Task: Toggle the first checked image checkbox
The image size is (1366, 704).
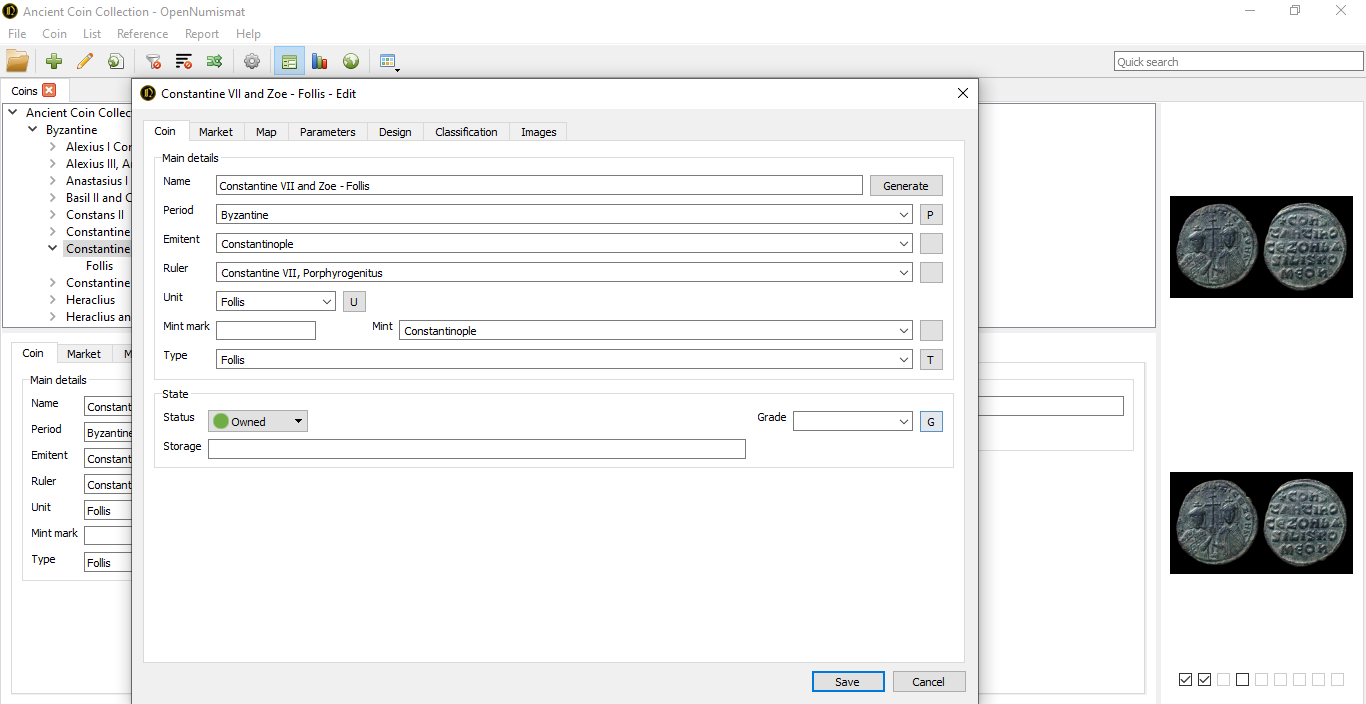Action: [x=1185, y=680]
